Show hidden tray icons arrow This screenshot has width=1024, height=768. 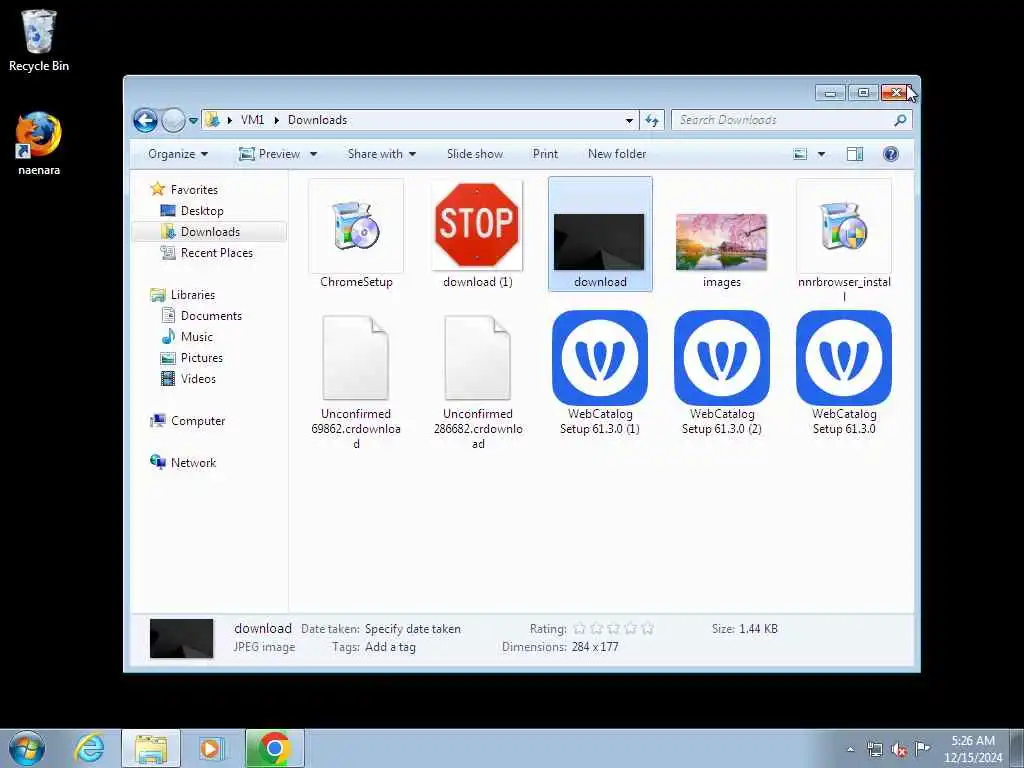[850, 749]
